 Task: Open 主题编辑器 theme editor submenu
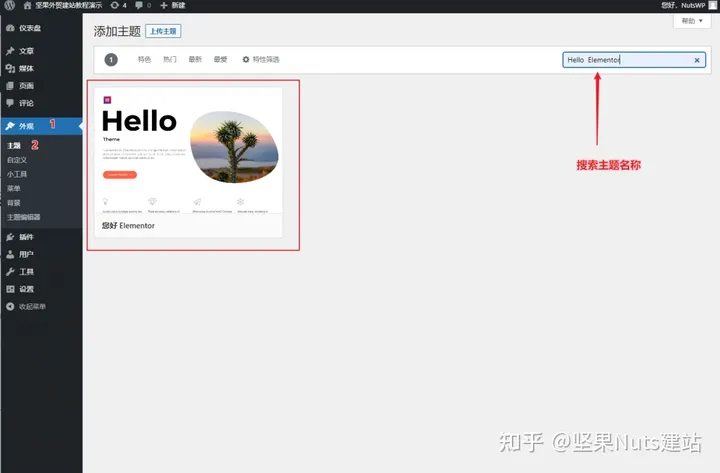pyautogui.click(x=23, y=217)
